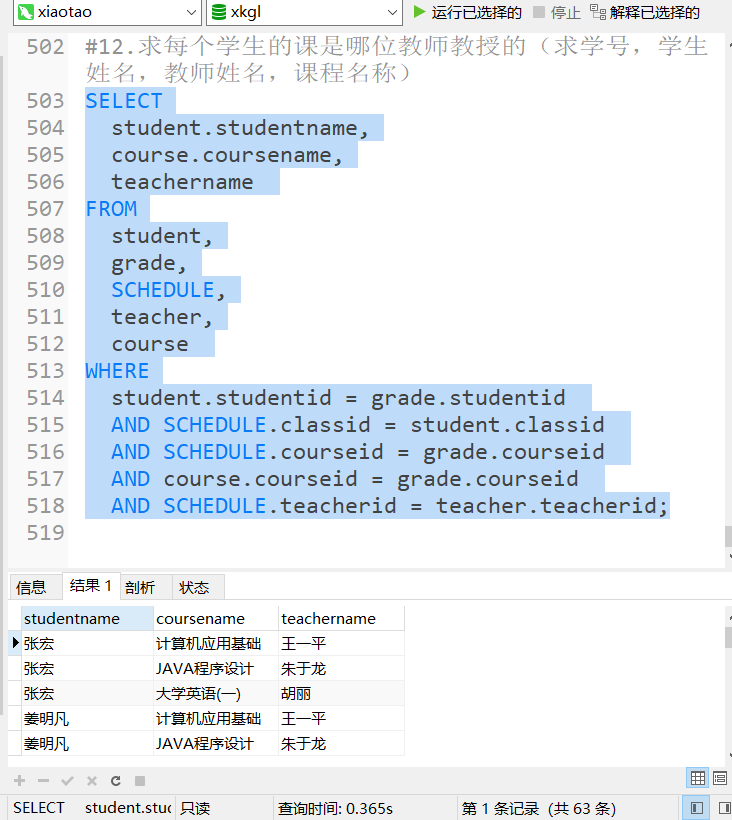Click JAVA程序设计 in the last 姜明凡 row

coord(216,744)
